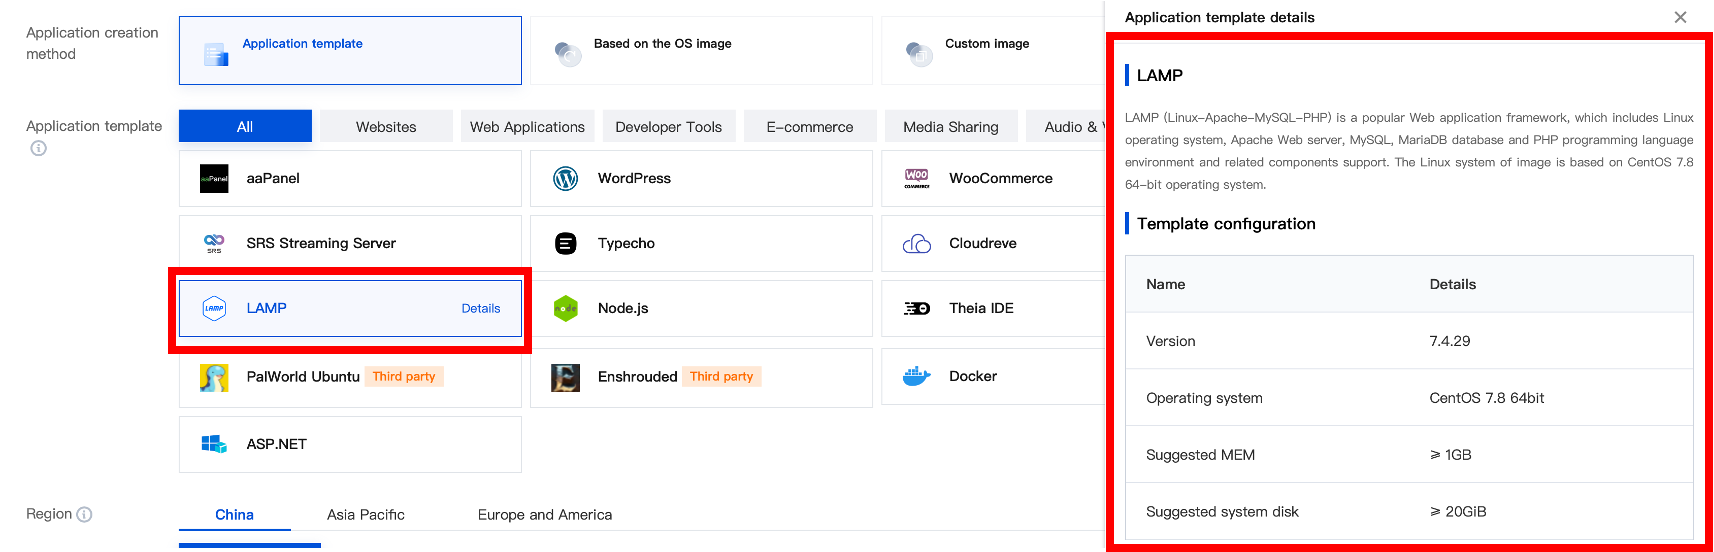The image size is (1714, 552).
Task: Click the ASP.NET Windows logo icon
Action: coord(214,444)
